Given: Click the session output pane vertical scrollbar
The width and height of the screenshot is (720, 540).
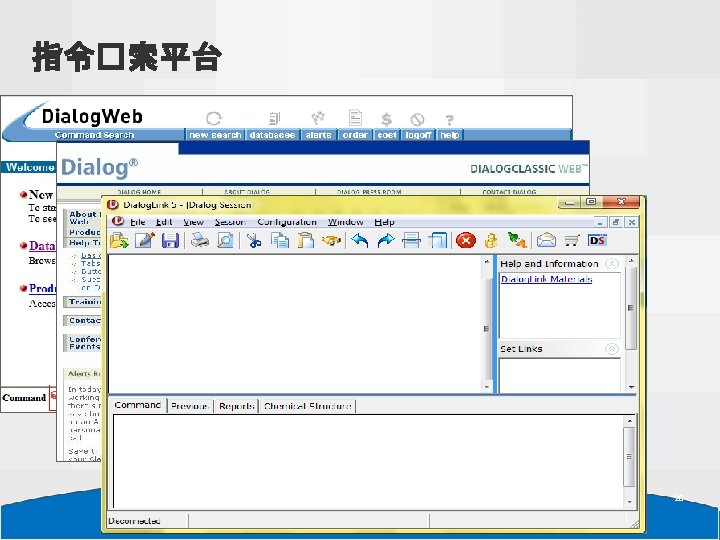Looking at the screenshot, I should [487, 324].
